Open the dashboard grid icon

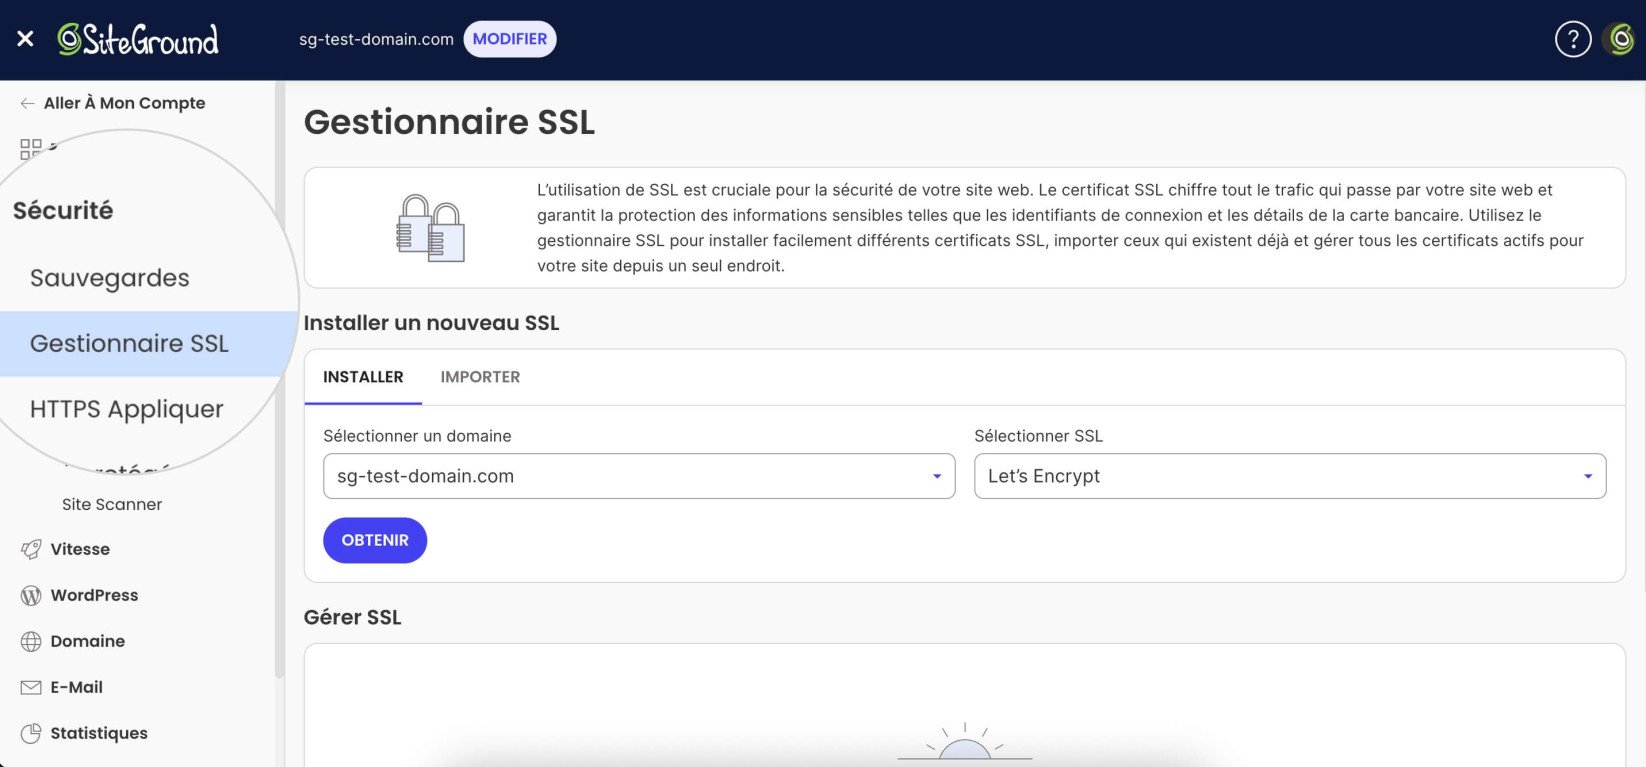(31, 149)
